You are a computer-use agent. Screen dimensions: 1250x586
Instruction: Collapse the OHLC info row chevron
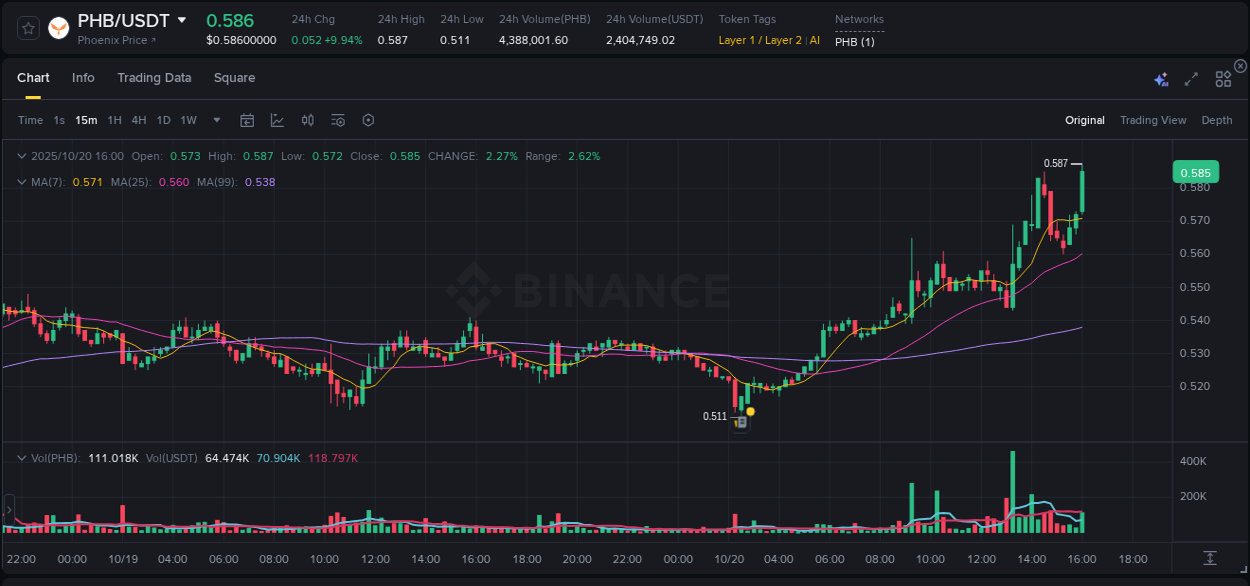22,156
